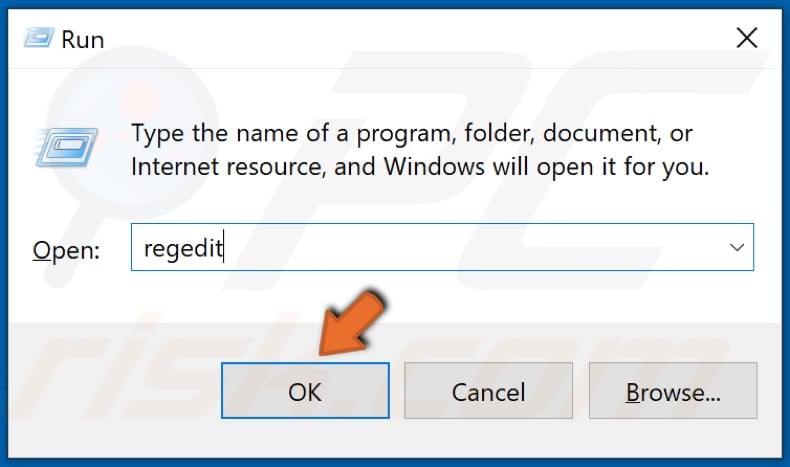Click the Open: label
Image resolution: width=790 pixels, height=467 pixels.
pyautogui.click(x=66, y=250)
